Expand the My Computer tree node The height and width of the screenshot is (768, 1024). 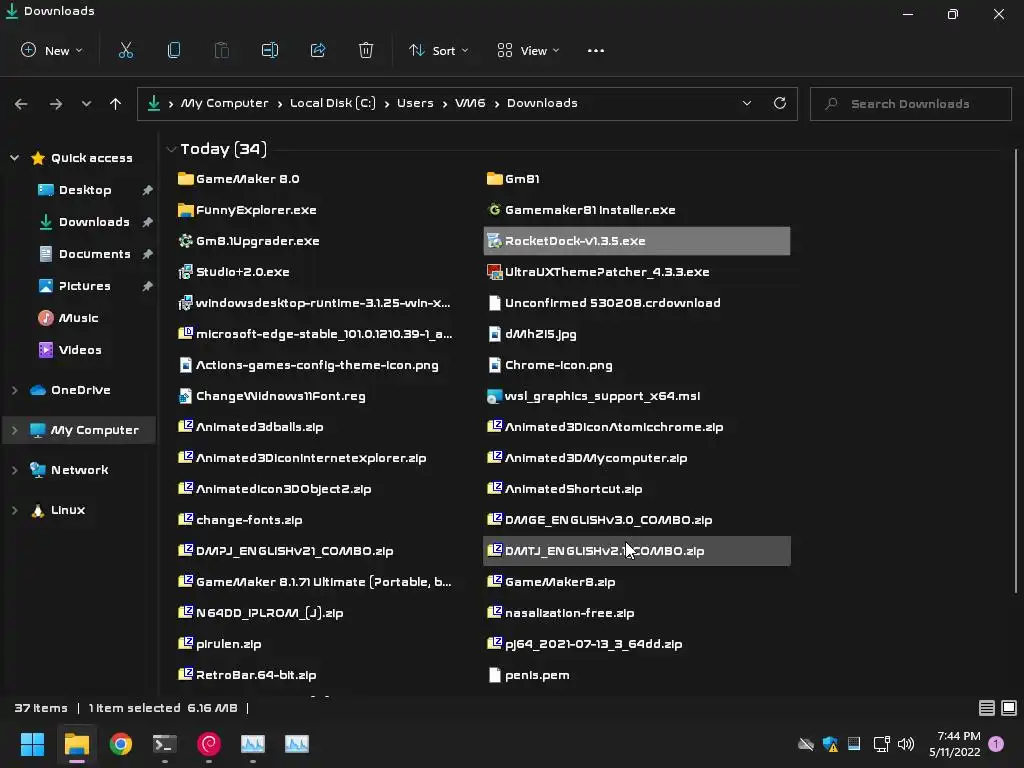14,430
